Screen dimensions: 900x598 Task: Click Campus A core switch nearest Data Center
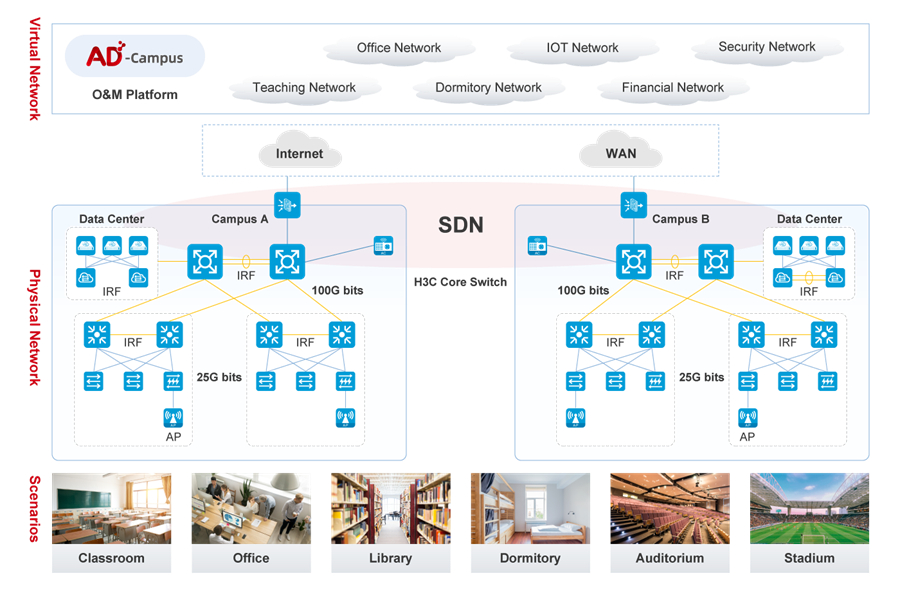pyautogui.click(x=205, y=262)
